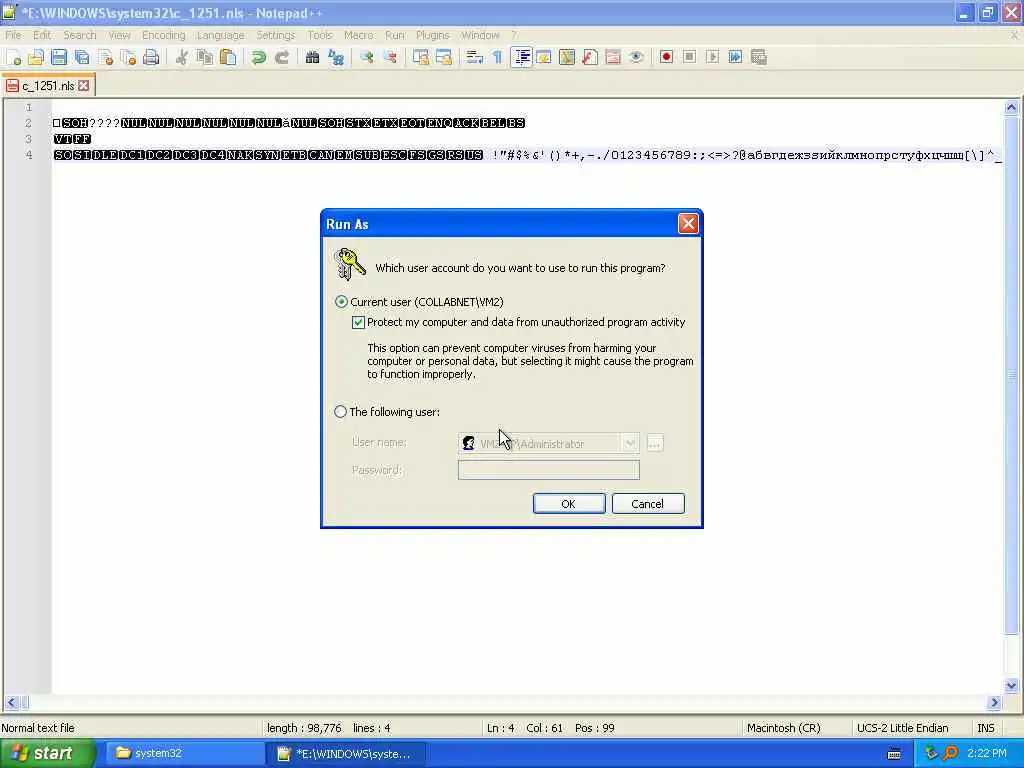
Task: Click the INS status bar indicator
Action: click(985, 728)
